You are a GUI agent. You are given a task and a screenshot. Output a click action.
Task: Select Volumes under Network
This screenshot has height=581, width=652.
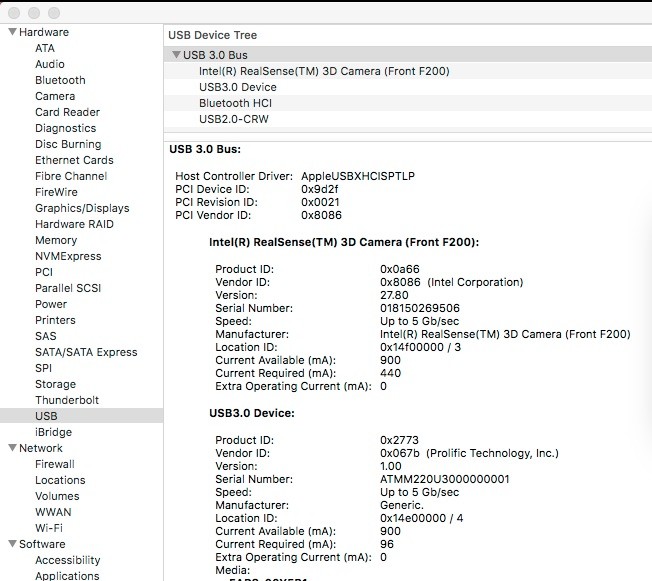click(57, 496)
